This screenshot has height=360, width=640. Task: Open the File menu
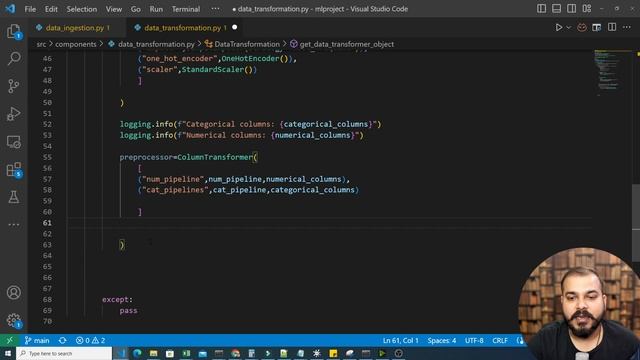pos(30,9)
